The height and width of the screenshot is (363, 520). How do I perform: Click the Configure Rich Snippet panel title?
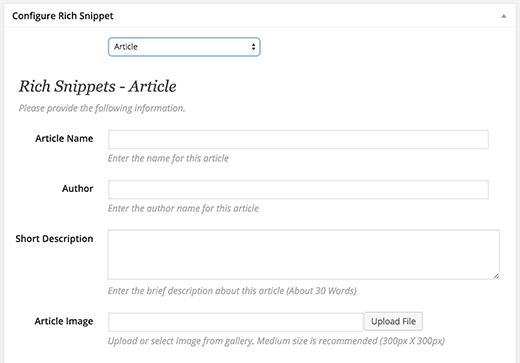63,16
